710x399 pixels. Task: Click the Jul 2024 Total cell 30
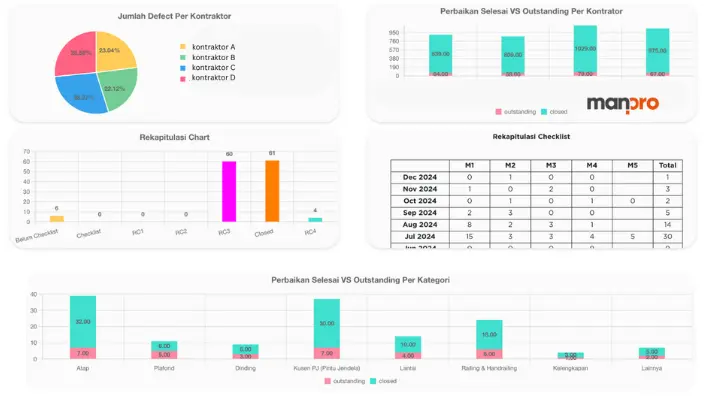point(667,236)
